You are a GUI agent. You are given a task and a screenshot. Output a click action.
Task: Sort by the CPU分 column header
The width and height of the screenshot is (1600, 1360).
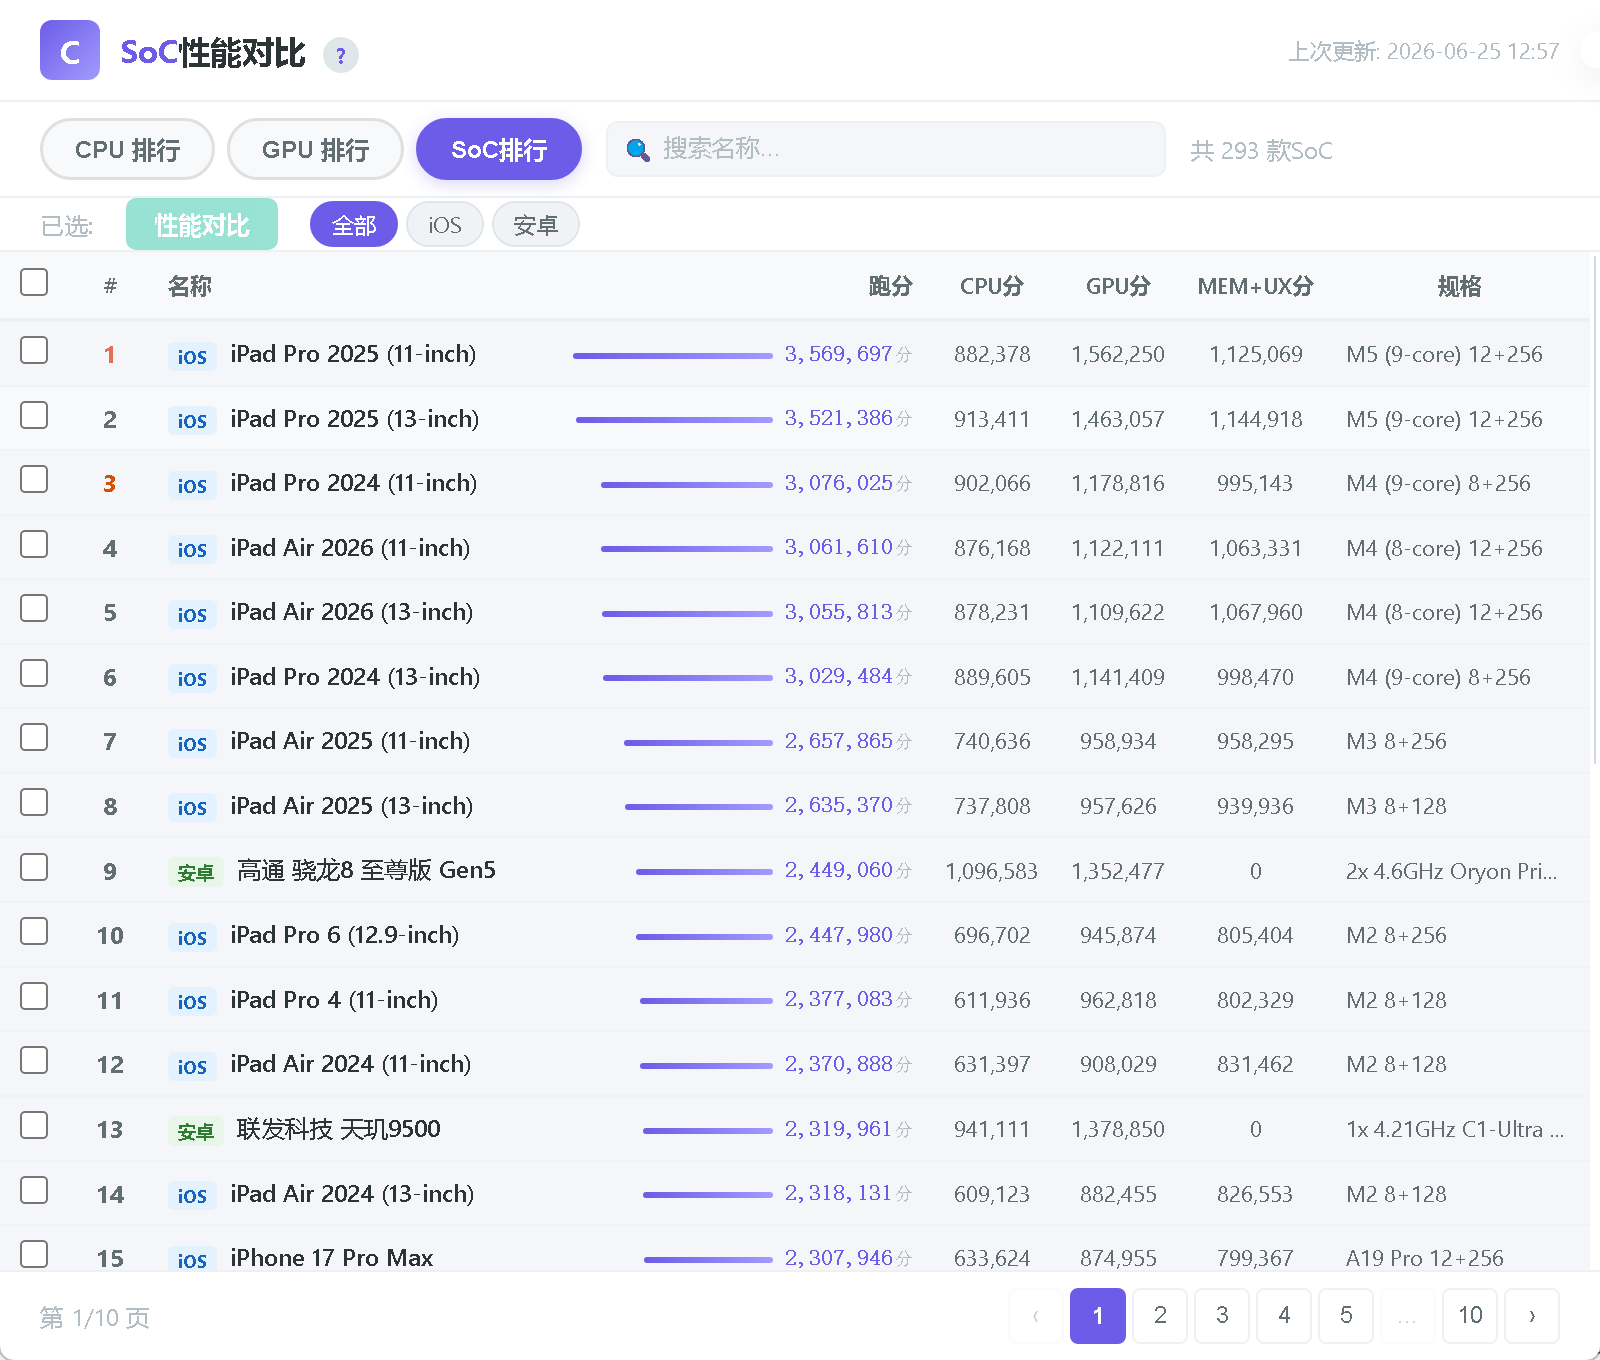tap(991, 286)
